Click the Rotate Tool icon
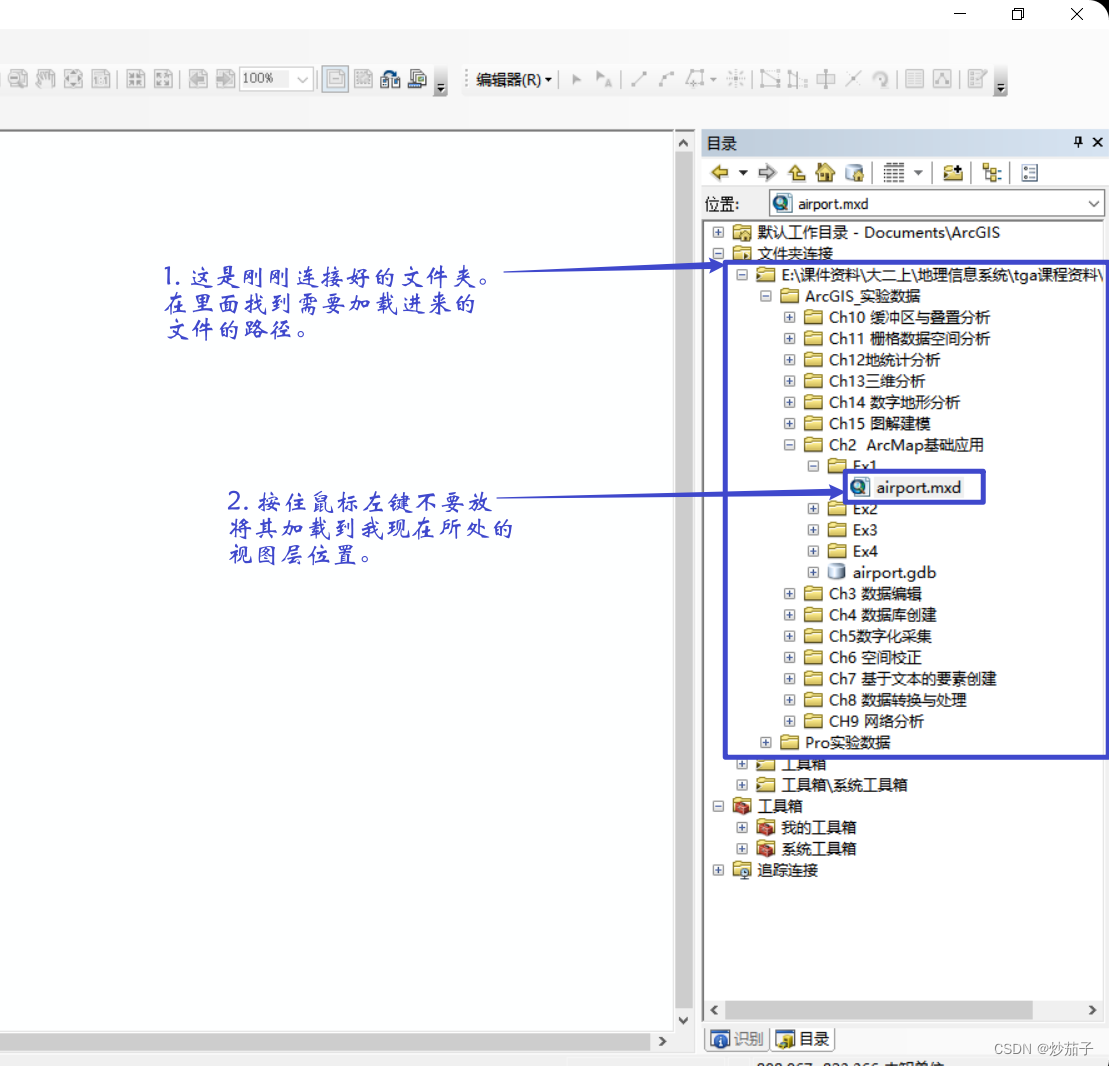Screen dimensions: 1109x1066 click(881, 79)
